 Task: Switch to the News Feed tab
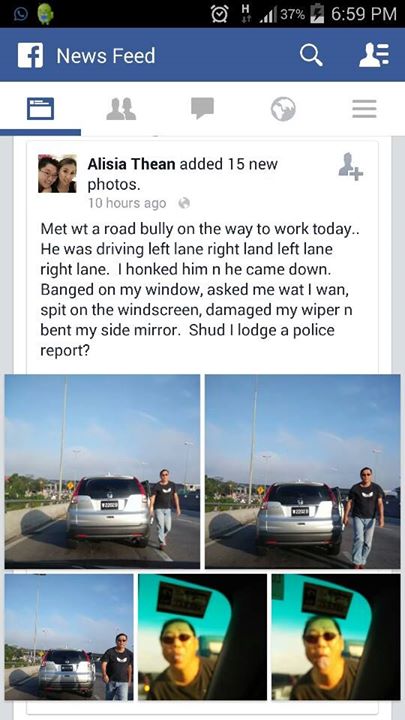(x=40, y=109)
